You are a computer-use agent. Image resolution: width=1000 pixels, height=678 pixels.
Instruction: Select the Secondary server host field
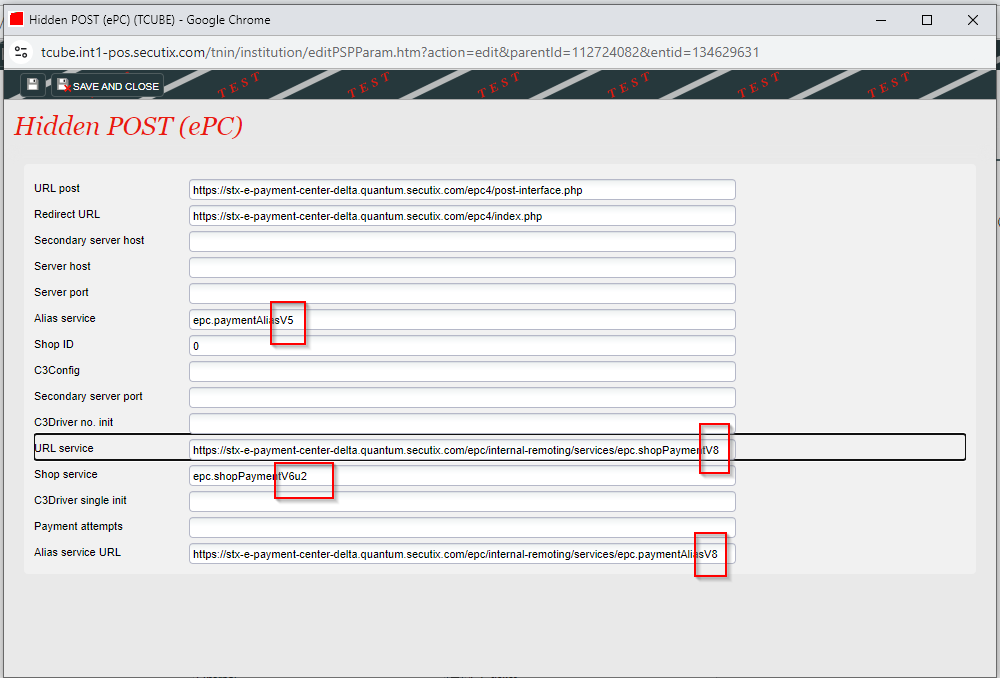(462, 241)
